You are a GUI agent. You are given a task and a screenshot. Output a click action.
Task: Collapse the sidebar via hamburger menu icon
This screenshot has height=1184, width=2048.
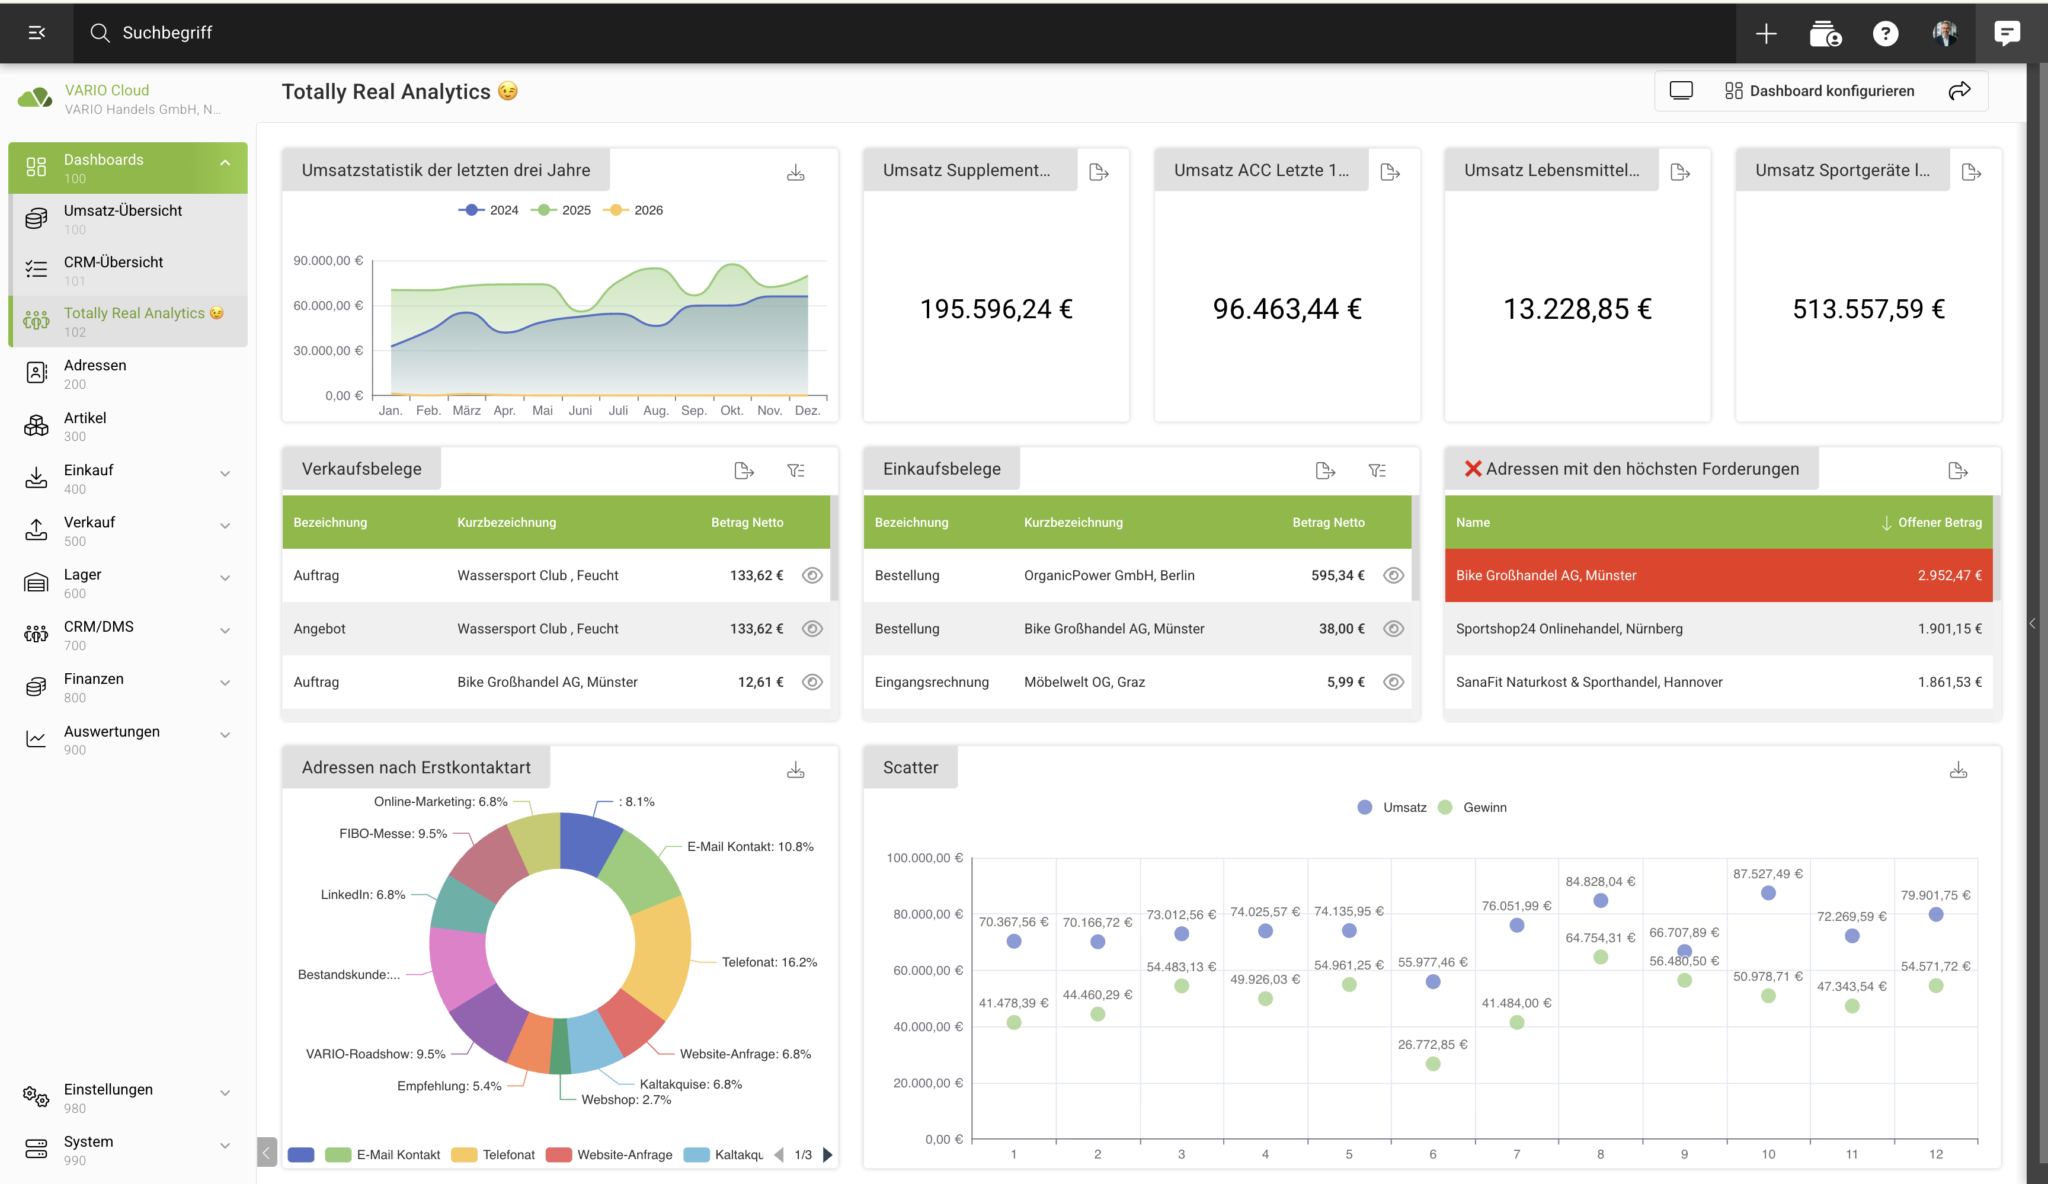(37, 33)
